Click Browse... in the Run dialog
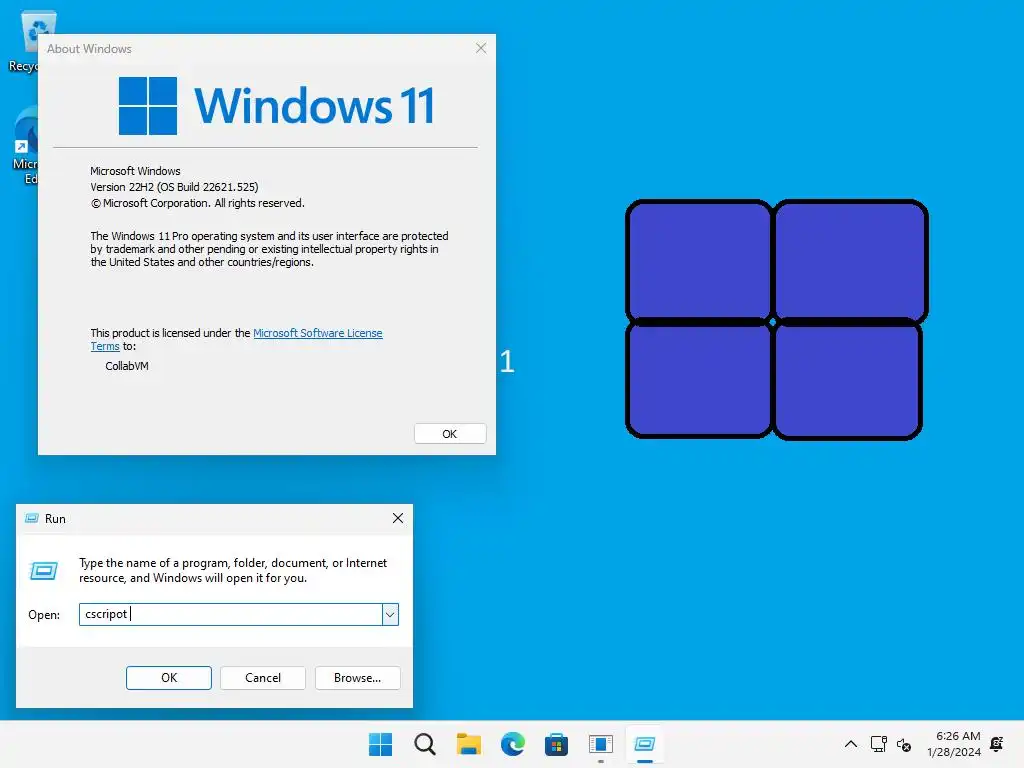The image size is (1024, 768). point(357,678)
